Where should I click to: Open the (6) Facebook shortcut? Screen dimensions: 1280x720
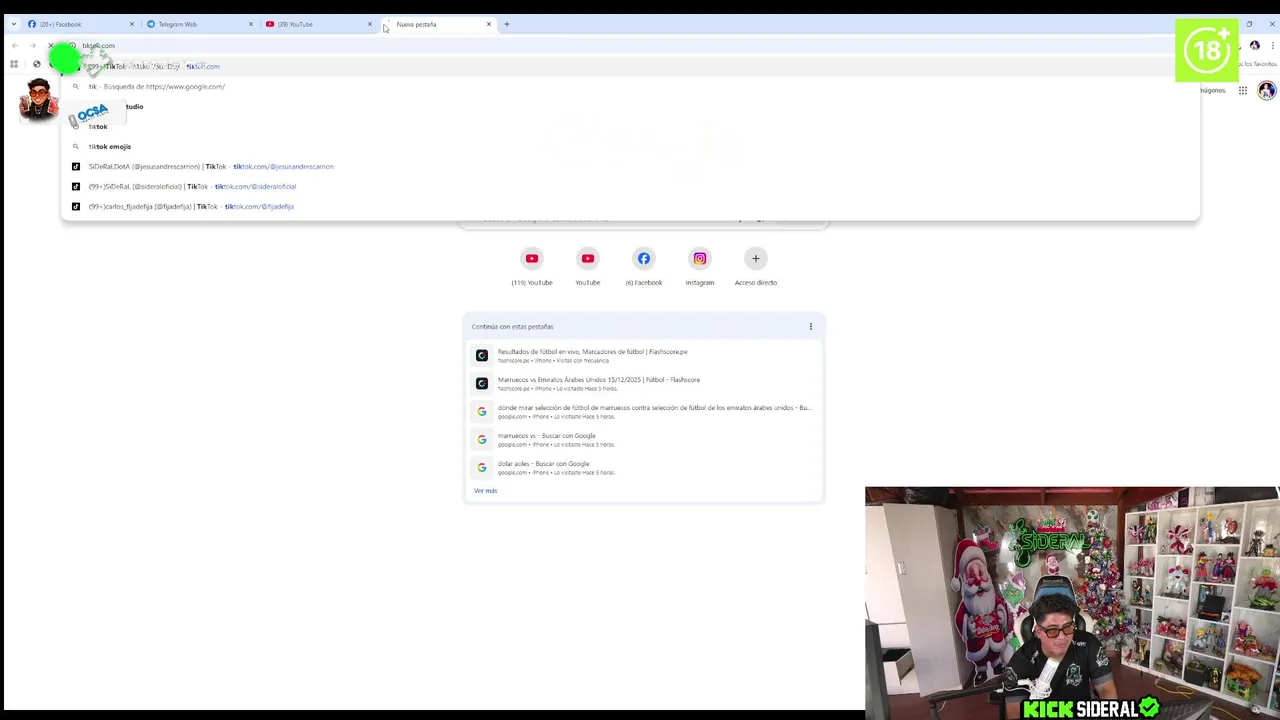pyautogui.click(x=644, y=267)
